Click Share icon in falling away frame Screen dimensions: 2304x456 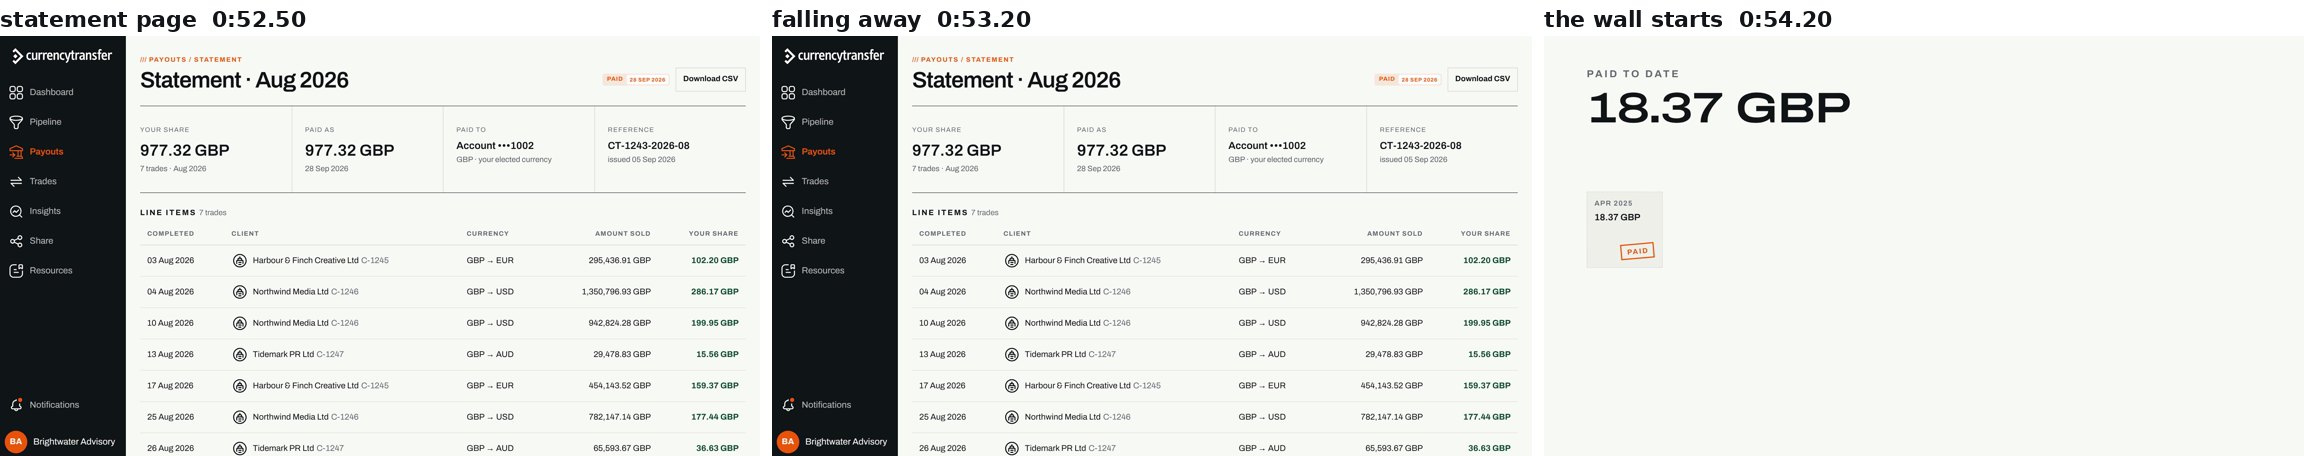788,241
